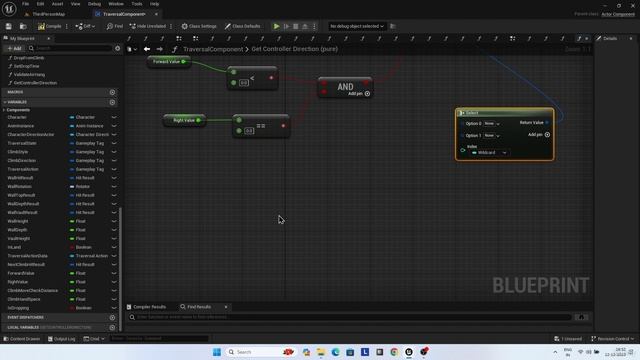Viewport: 640px width, 360px height.
Task: Open the debug object selector dropdown
Action: tap(357, 26)
